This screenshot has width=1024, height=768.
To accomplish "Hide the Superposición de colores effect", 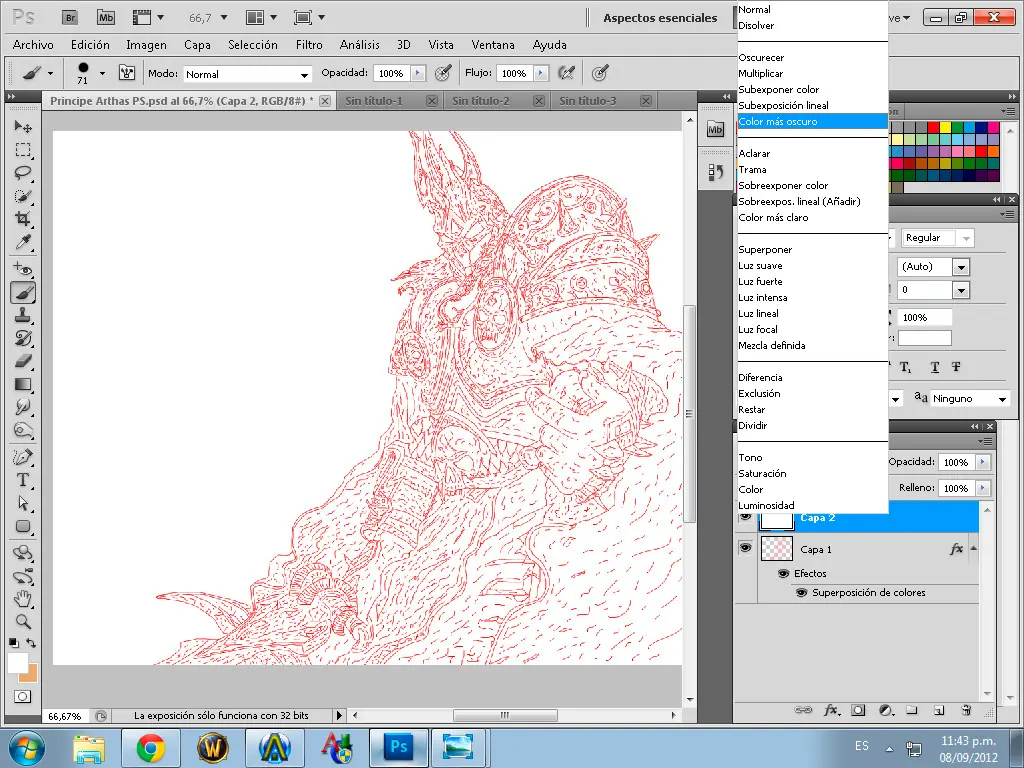I will pyautogui.click(x=801, y=592).
